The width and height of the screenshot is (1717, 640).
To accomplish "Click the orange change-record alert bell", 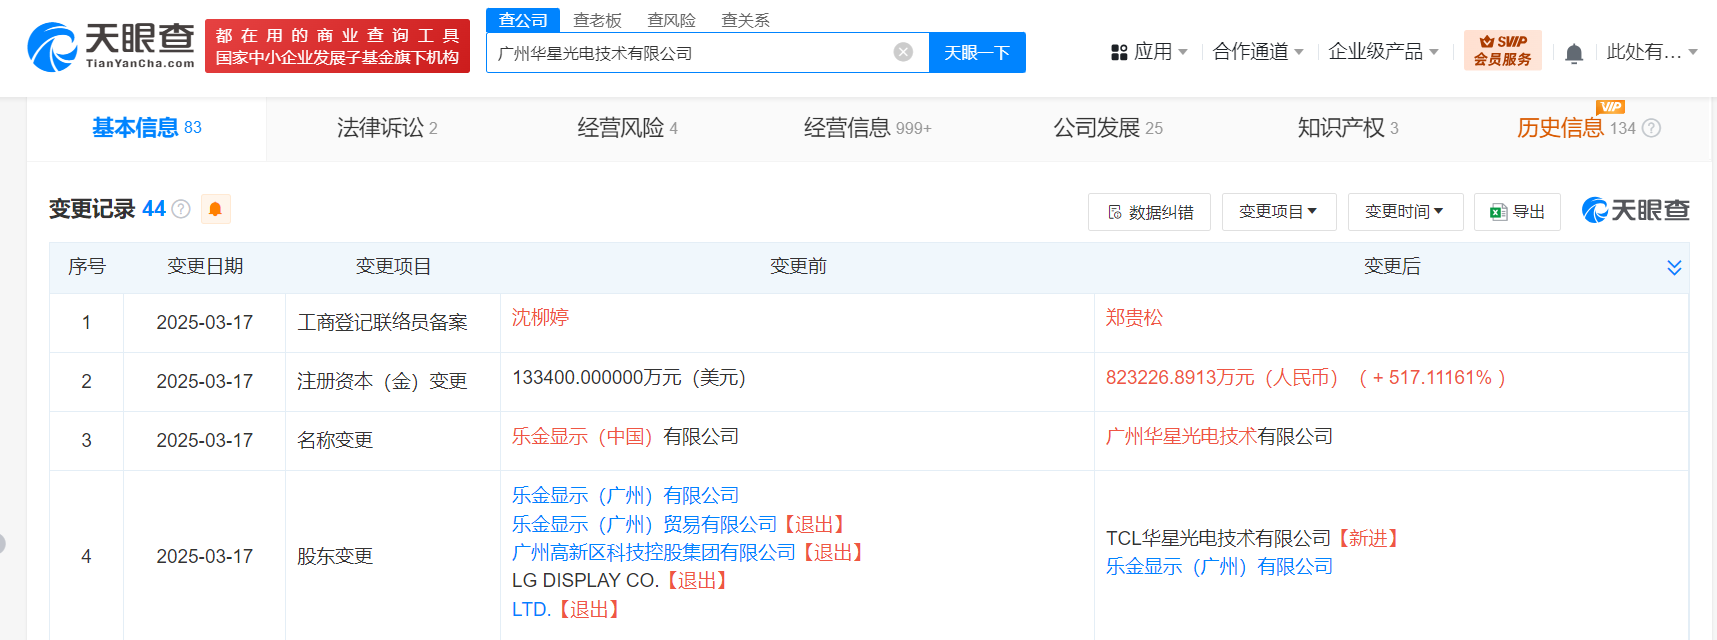I will 215,209.
